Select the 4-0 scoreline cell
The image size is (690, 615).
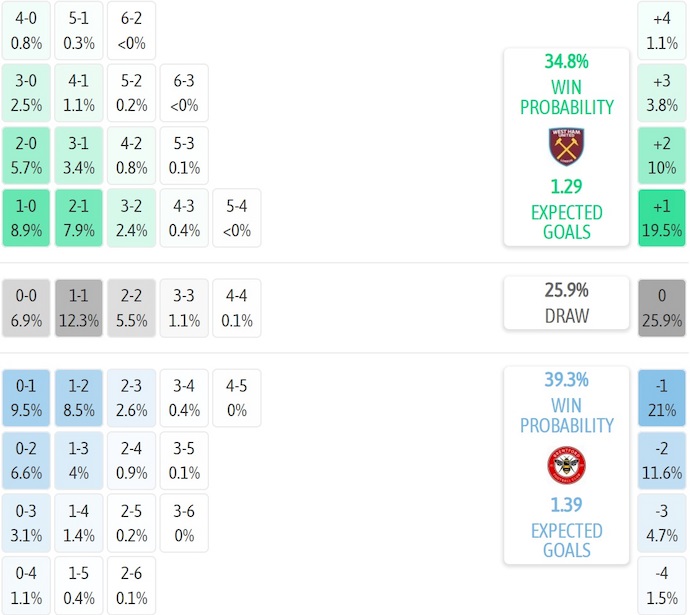point(27,31)
